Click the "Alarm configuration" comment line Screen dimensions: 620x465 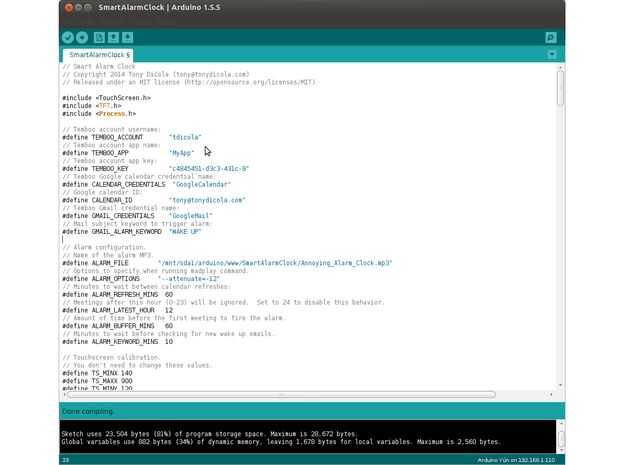click(104, 248)
